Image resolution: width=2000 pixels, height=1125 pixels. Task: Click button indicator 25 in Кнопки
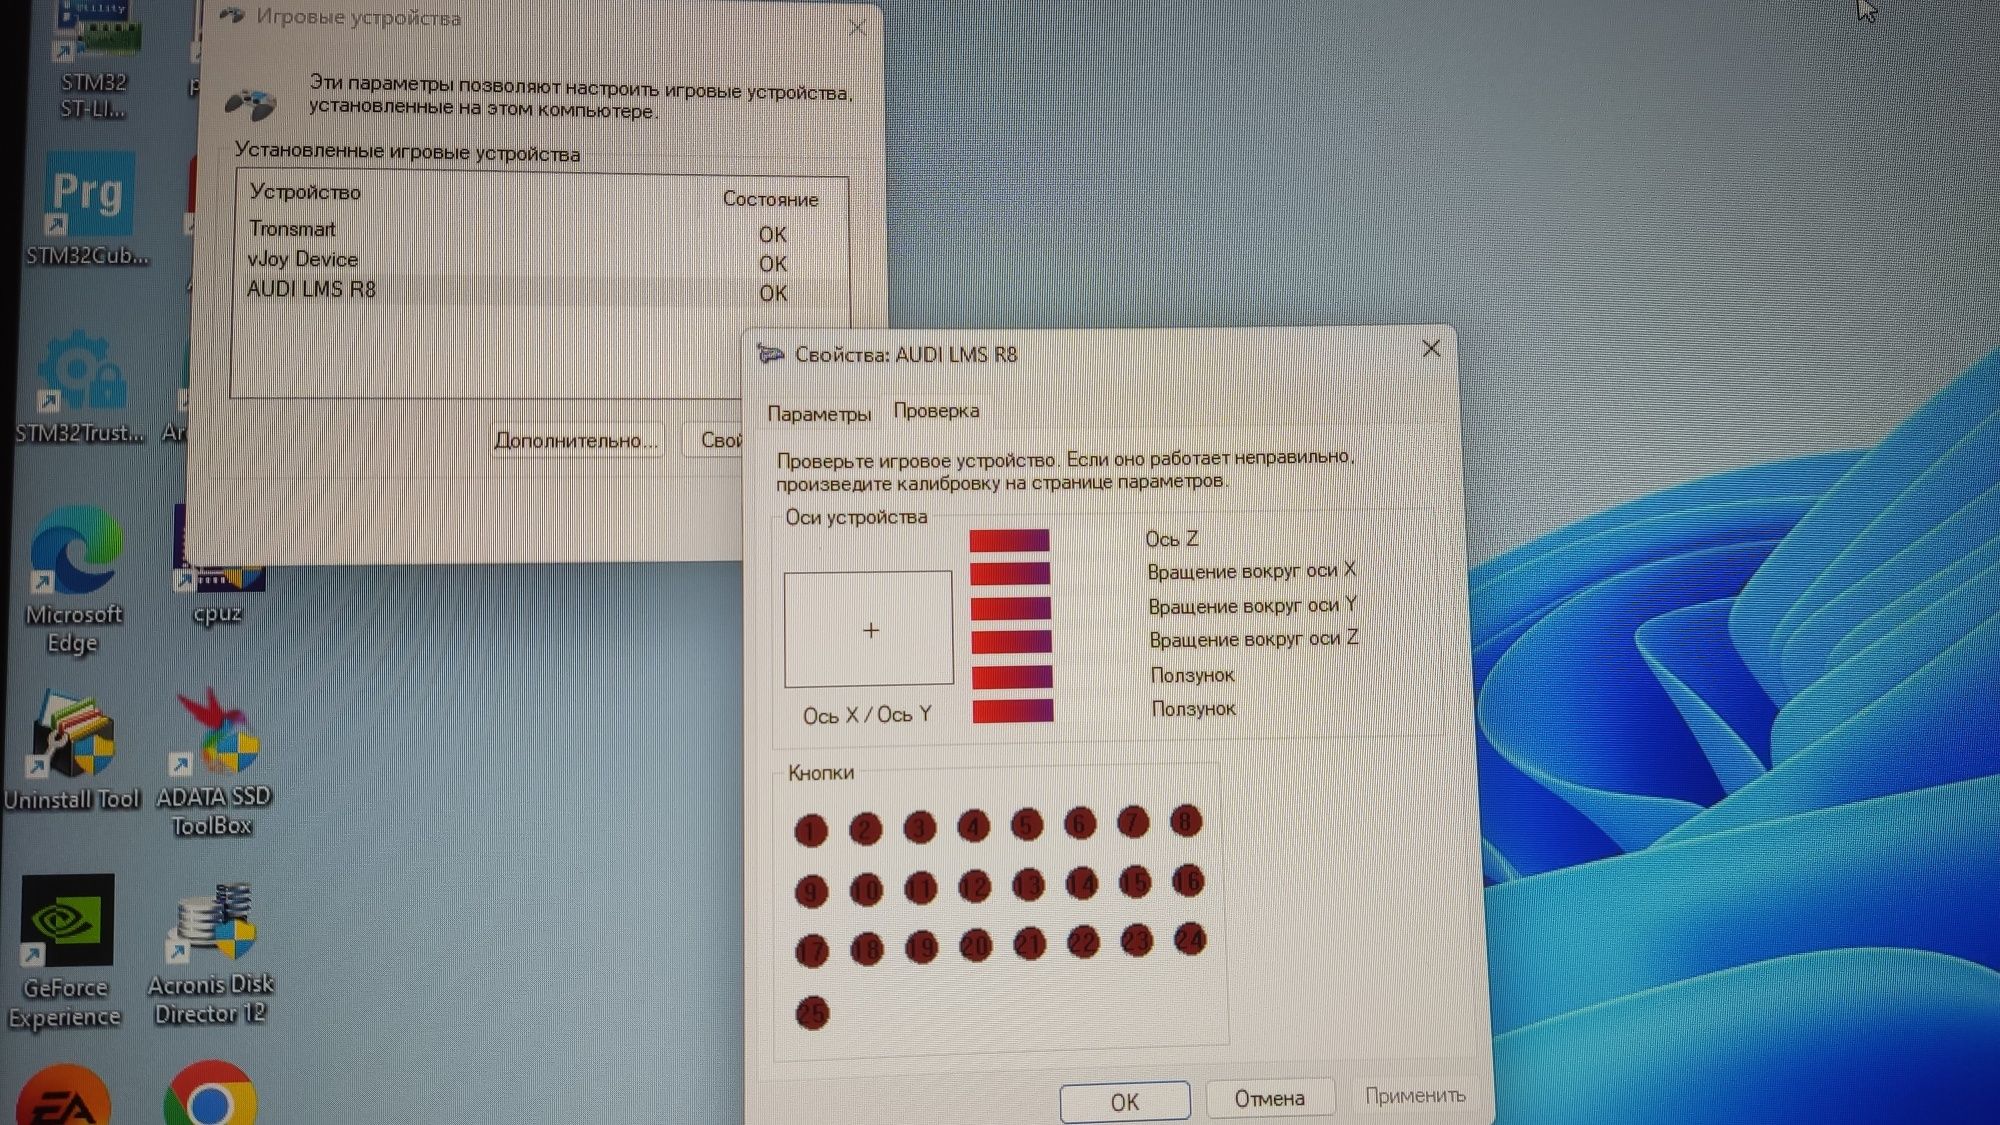point(812,1013)
